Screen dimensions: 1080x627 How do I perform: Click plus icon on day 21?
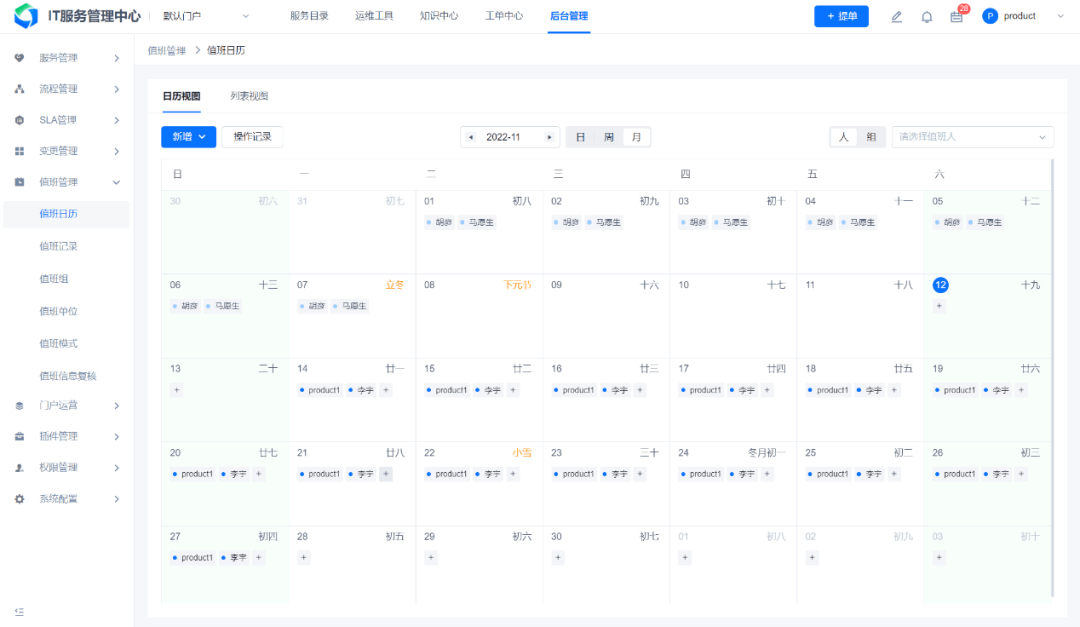point(386,474)
